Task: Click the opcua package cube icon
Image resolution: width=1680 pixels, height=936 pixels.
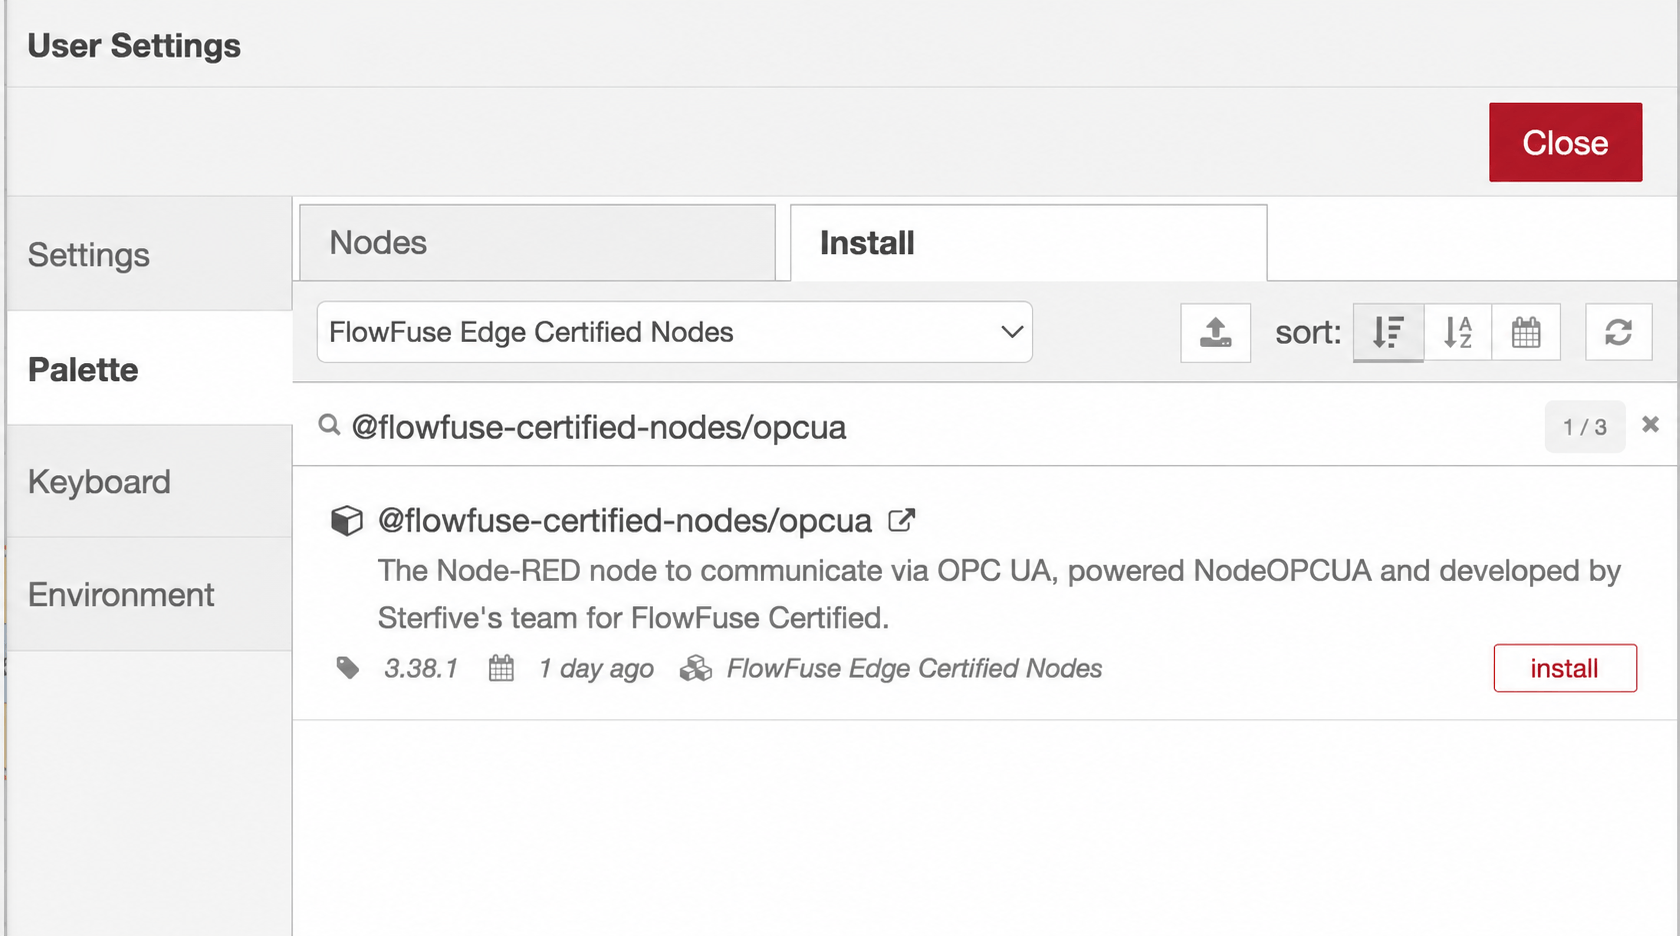Action: (x=346, y=521)
